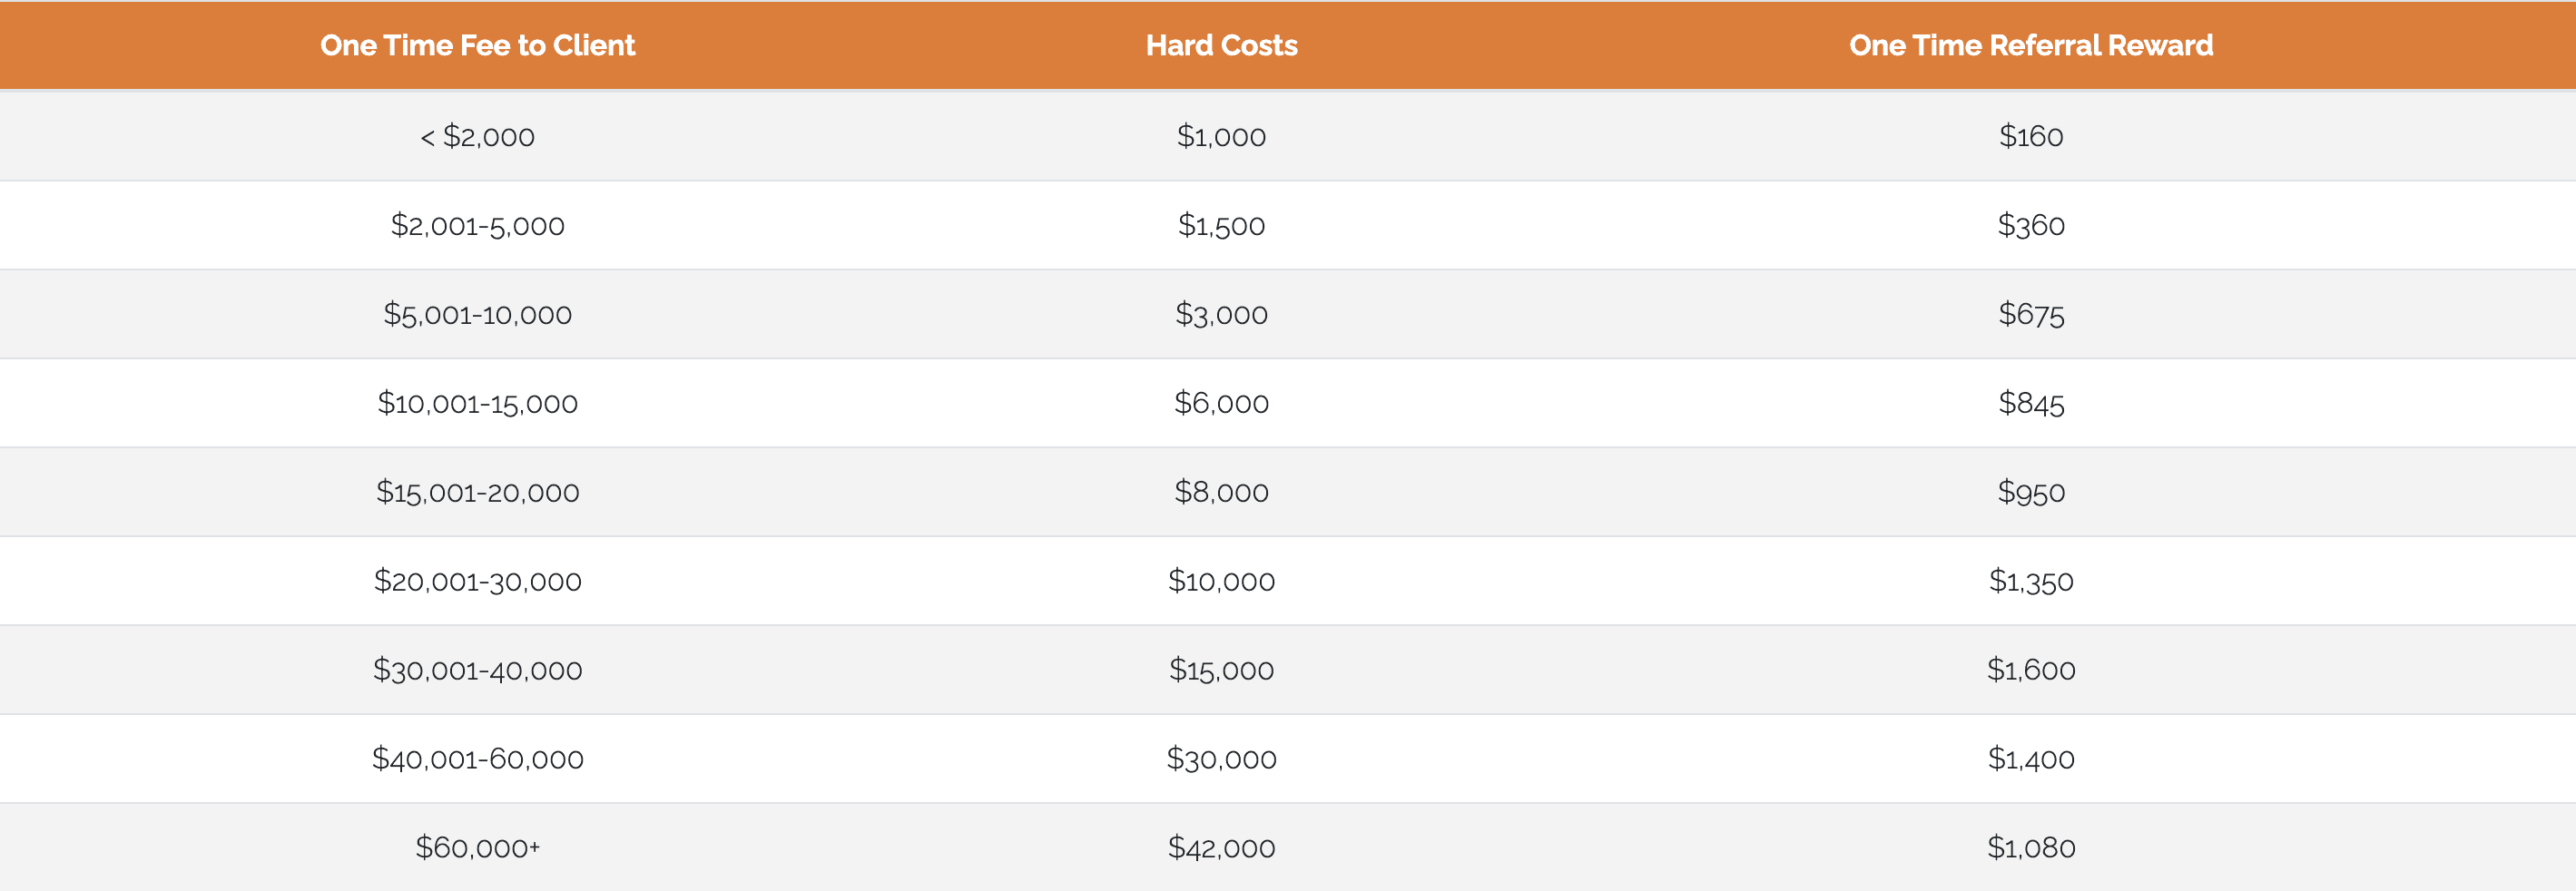Click the $1,350 referral reward value
This screenshot has width=2576, height=891.
pyautogui.click(x=2030, y=581)
